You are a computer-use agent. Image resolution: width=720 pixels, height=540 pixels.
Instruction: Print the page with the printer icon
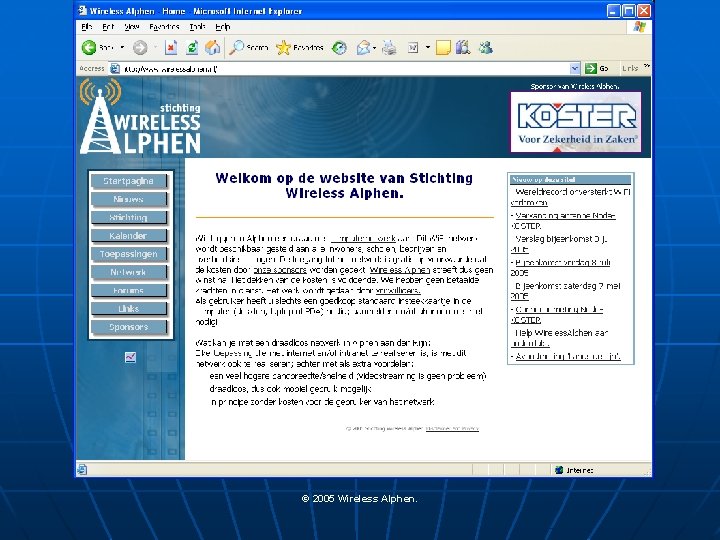(x=389, y=47)
